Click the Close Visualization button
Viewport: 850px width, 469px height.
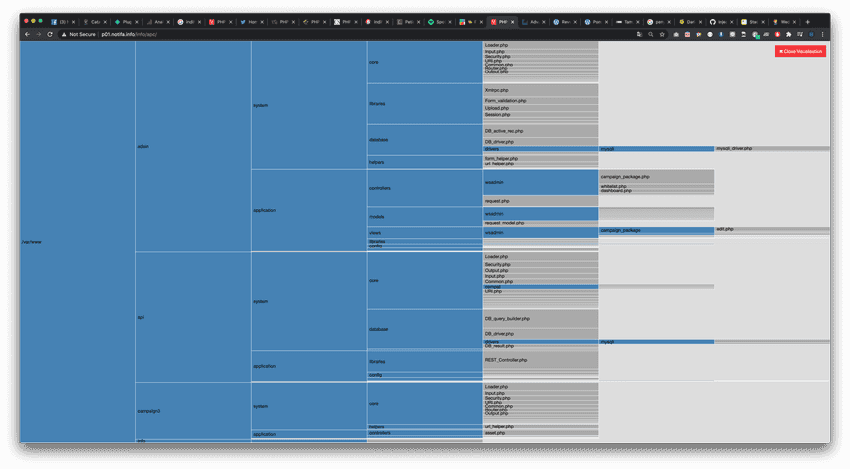(x=800, y=51)
